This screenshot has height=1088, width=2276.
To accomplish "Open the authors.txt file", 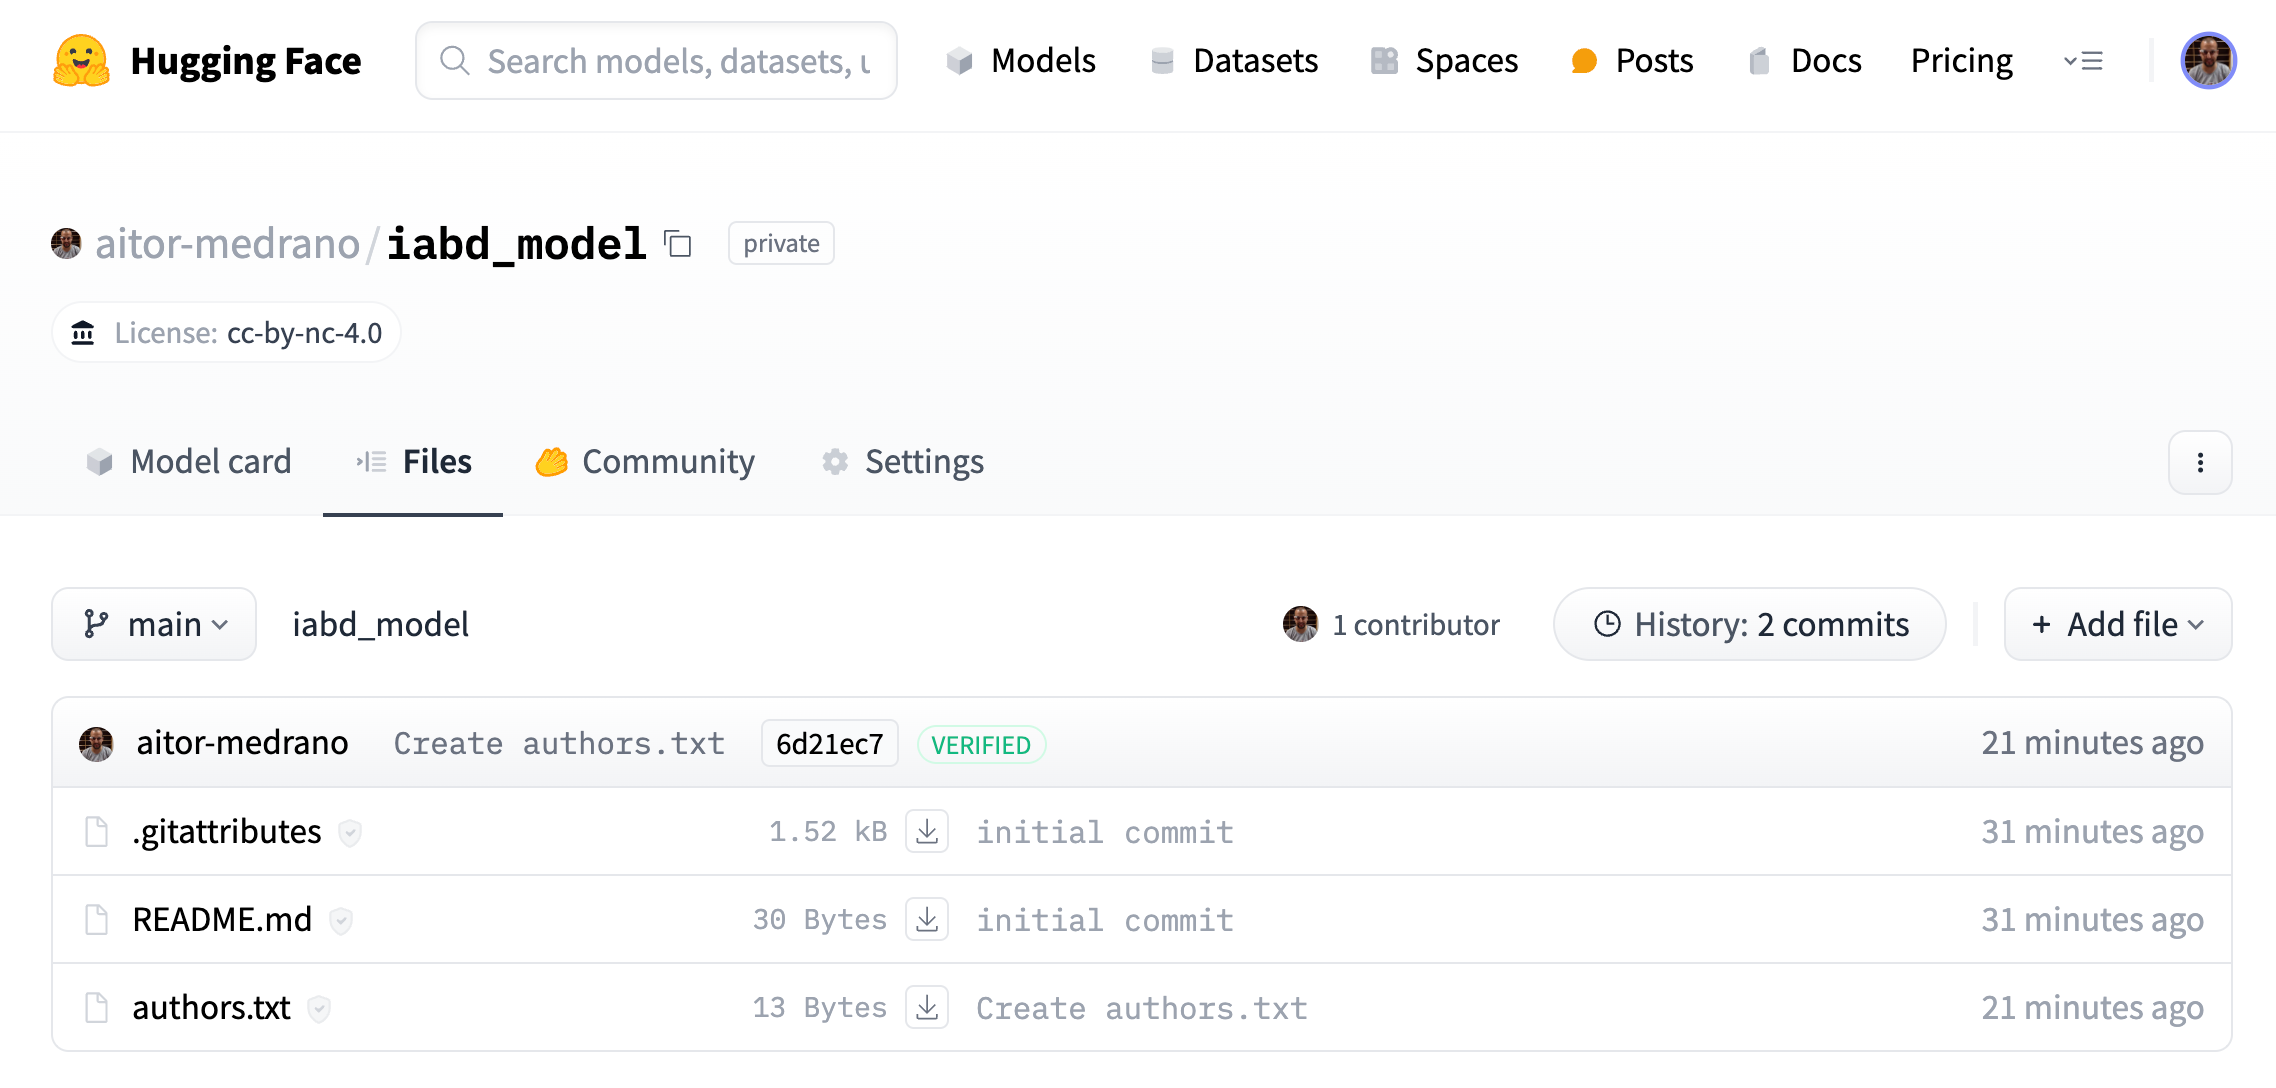I will [211, 1008].
